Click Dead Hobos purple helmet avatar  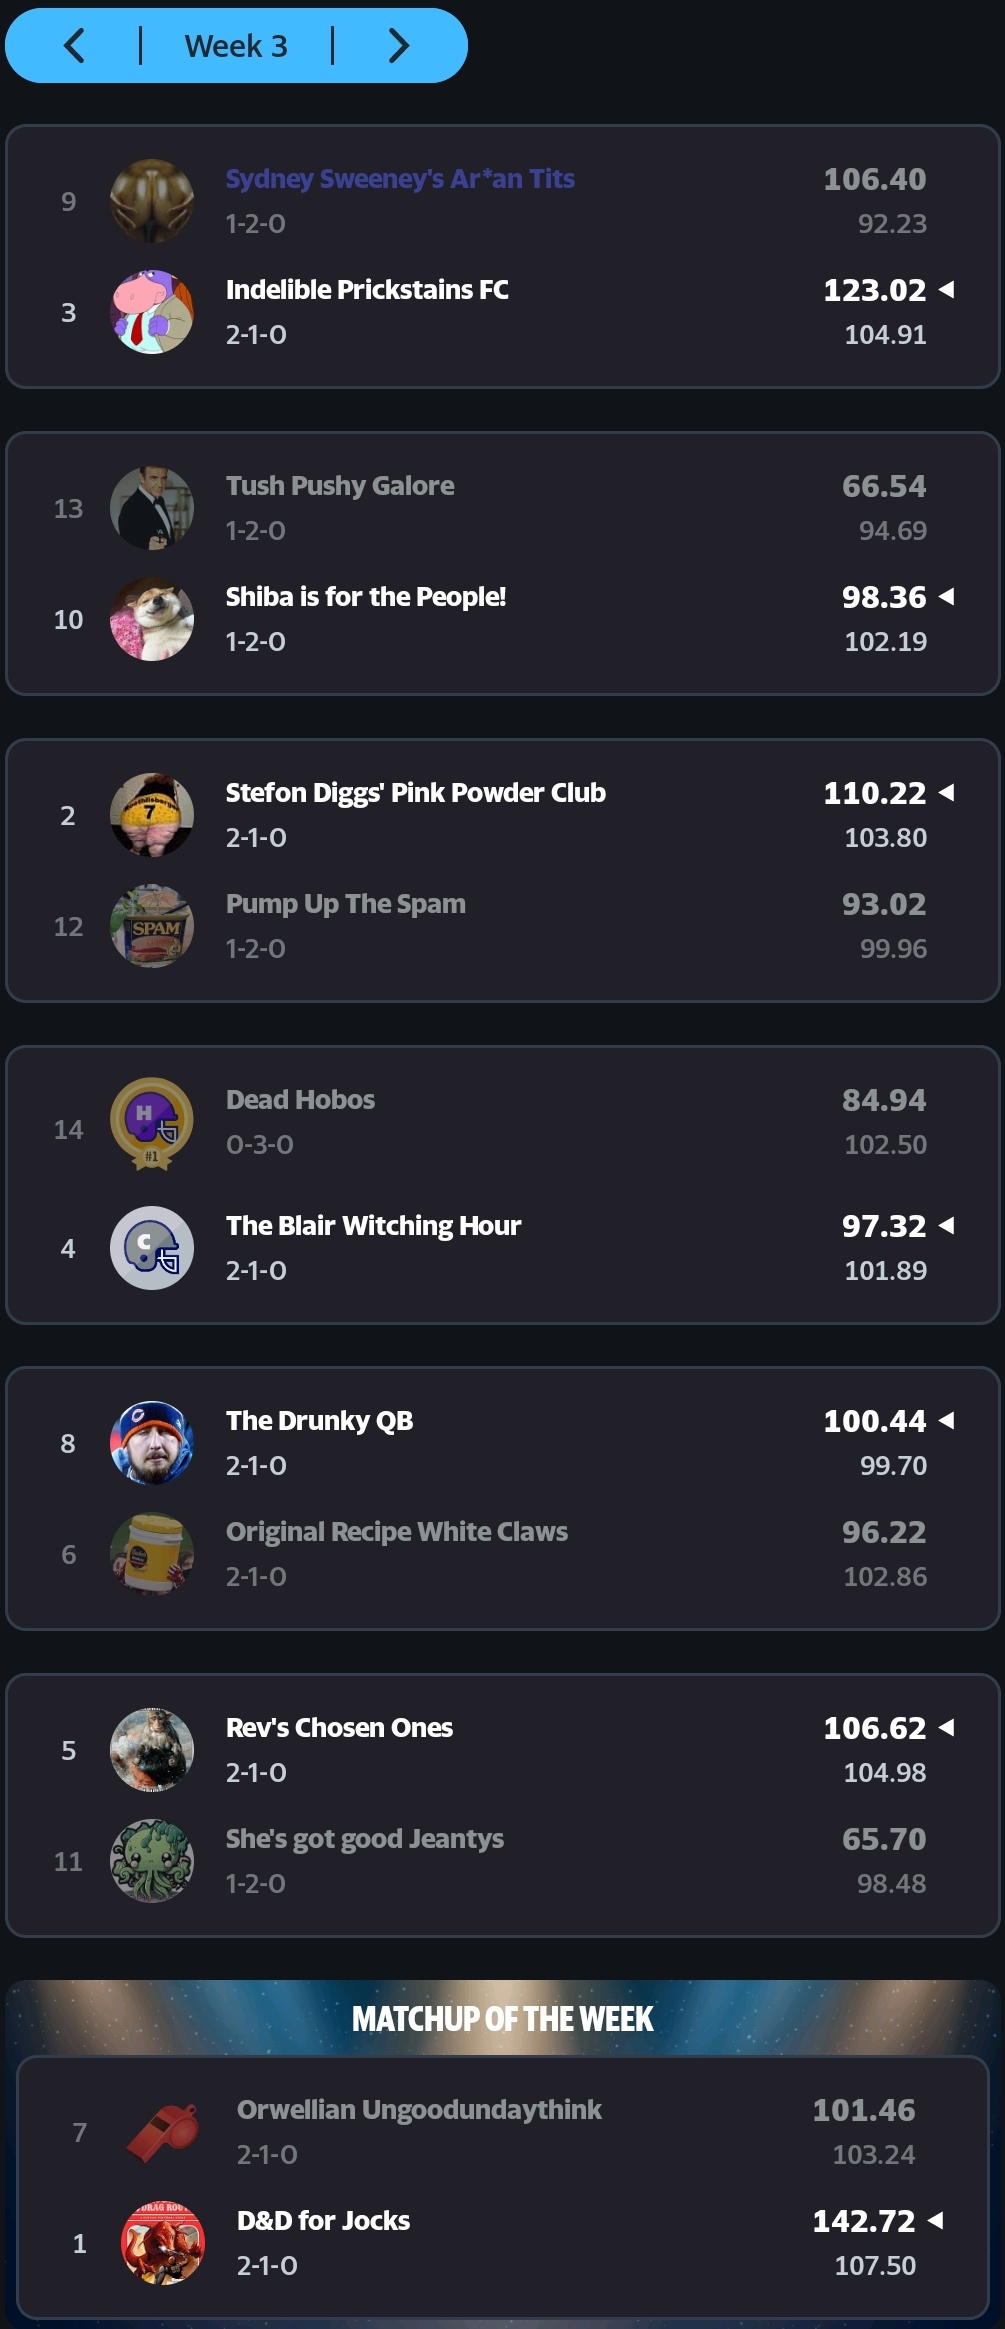tap(152, 1124)
